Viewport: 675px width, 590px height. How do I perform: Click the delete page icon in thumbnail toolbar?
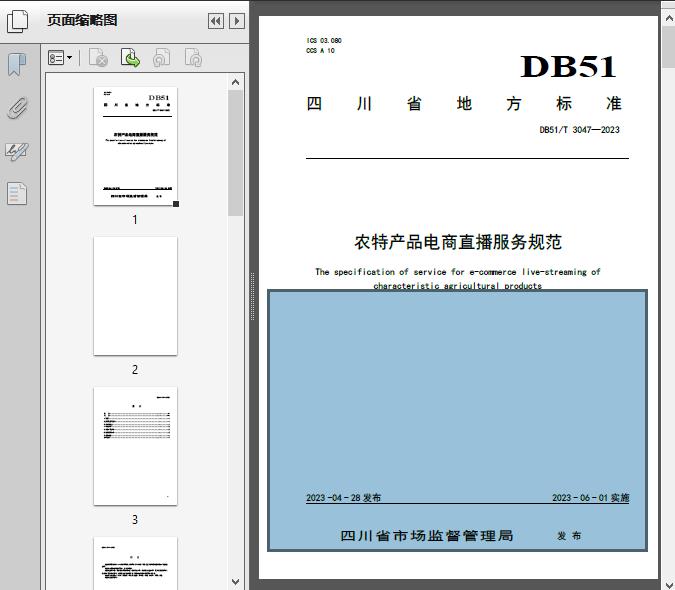pyautogui.click(x=98, y=58)
